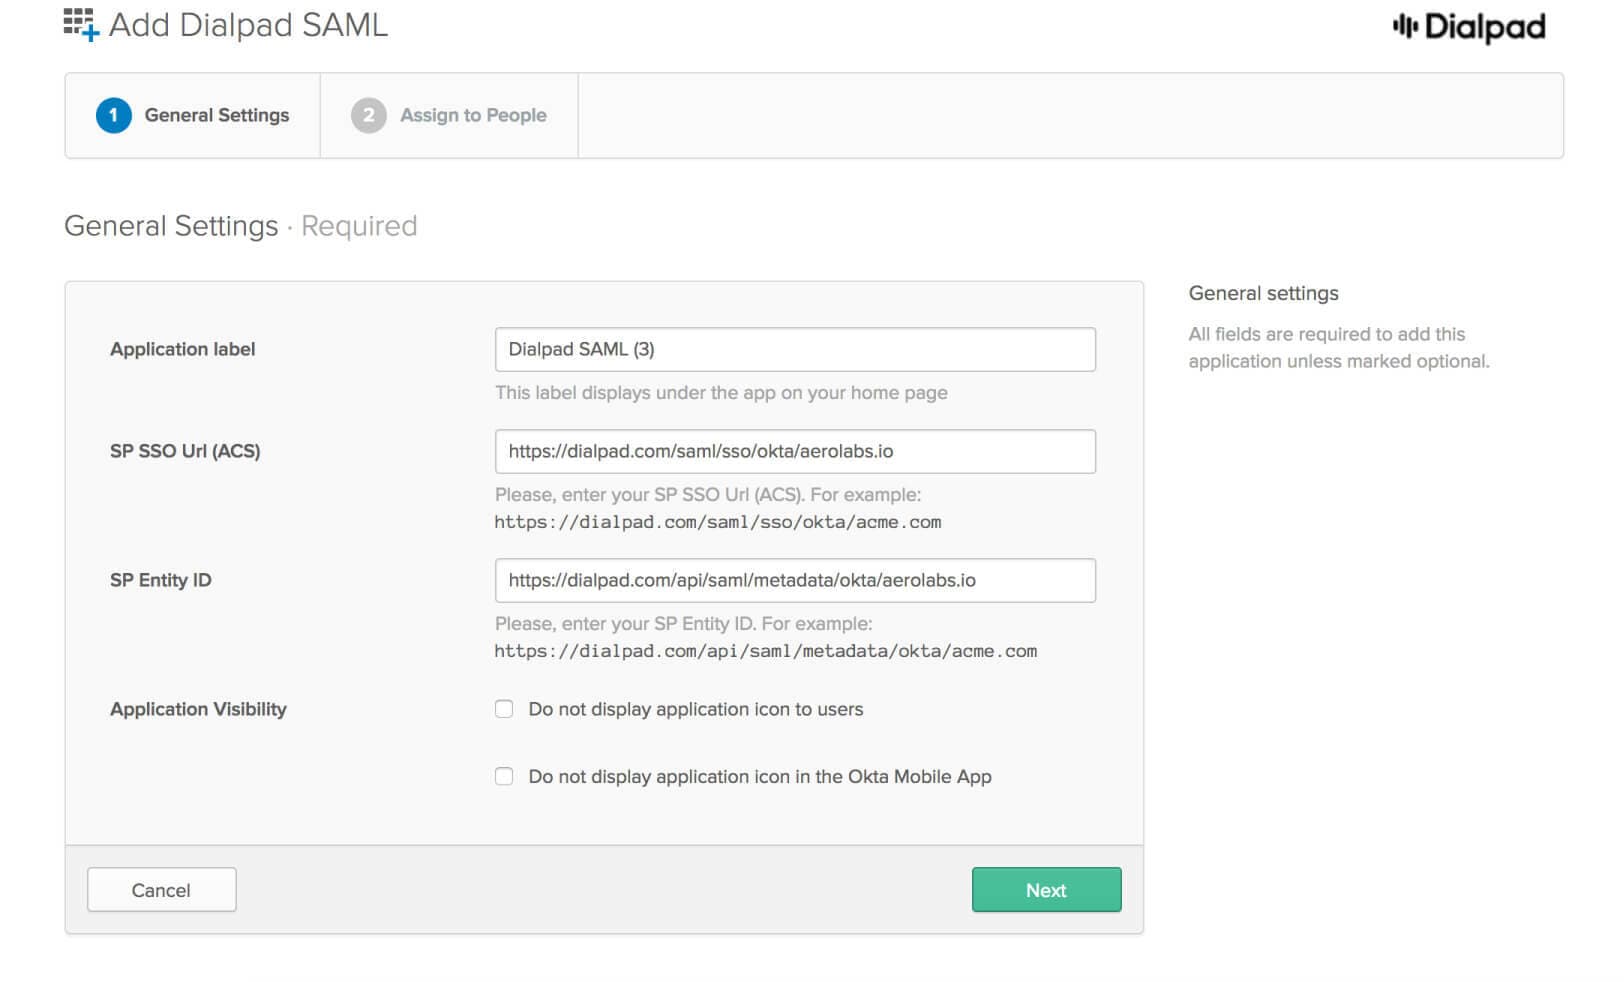
Task: Click the label display hint text
Action: point(721,393)
